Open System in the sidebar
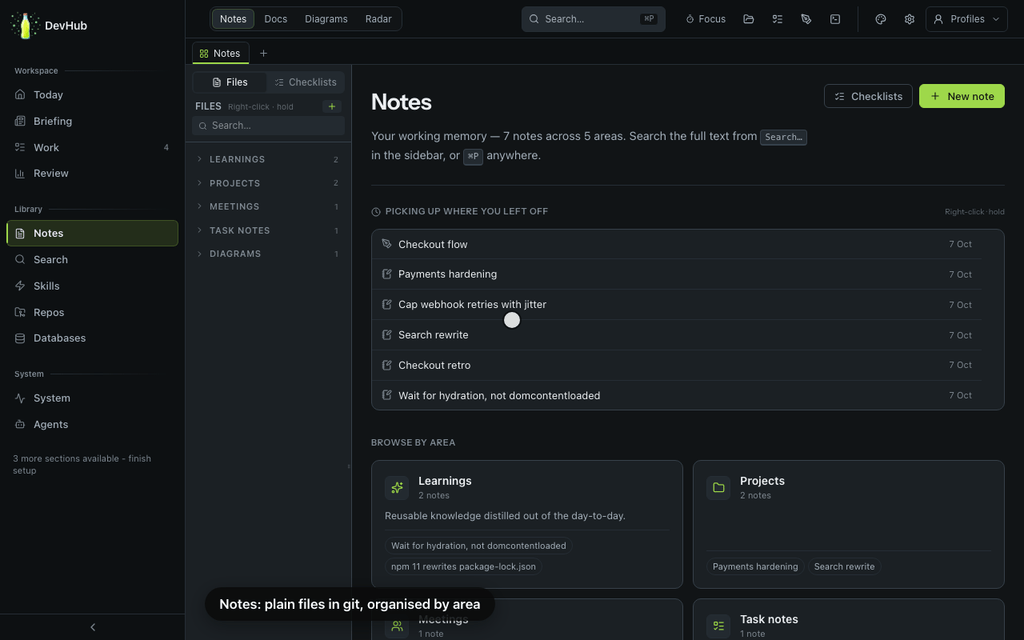Viewport: 1024px width, 640px height. [x=92, y=398]
